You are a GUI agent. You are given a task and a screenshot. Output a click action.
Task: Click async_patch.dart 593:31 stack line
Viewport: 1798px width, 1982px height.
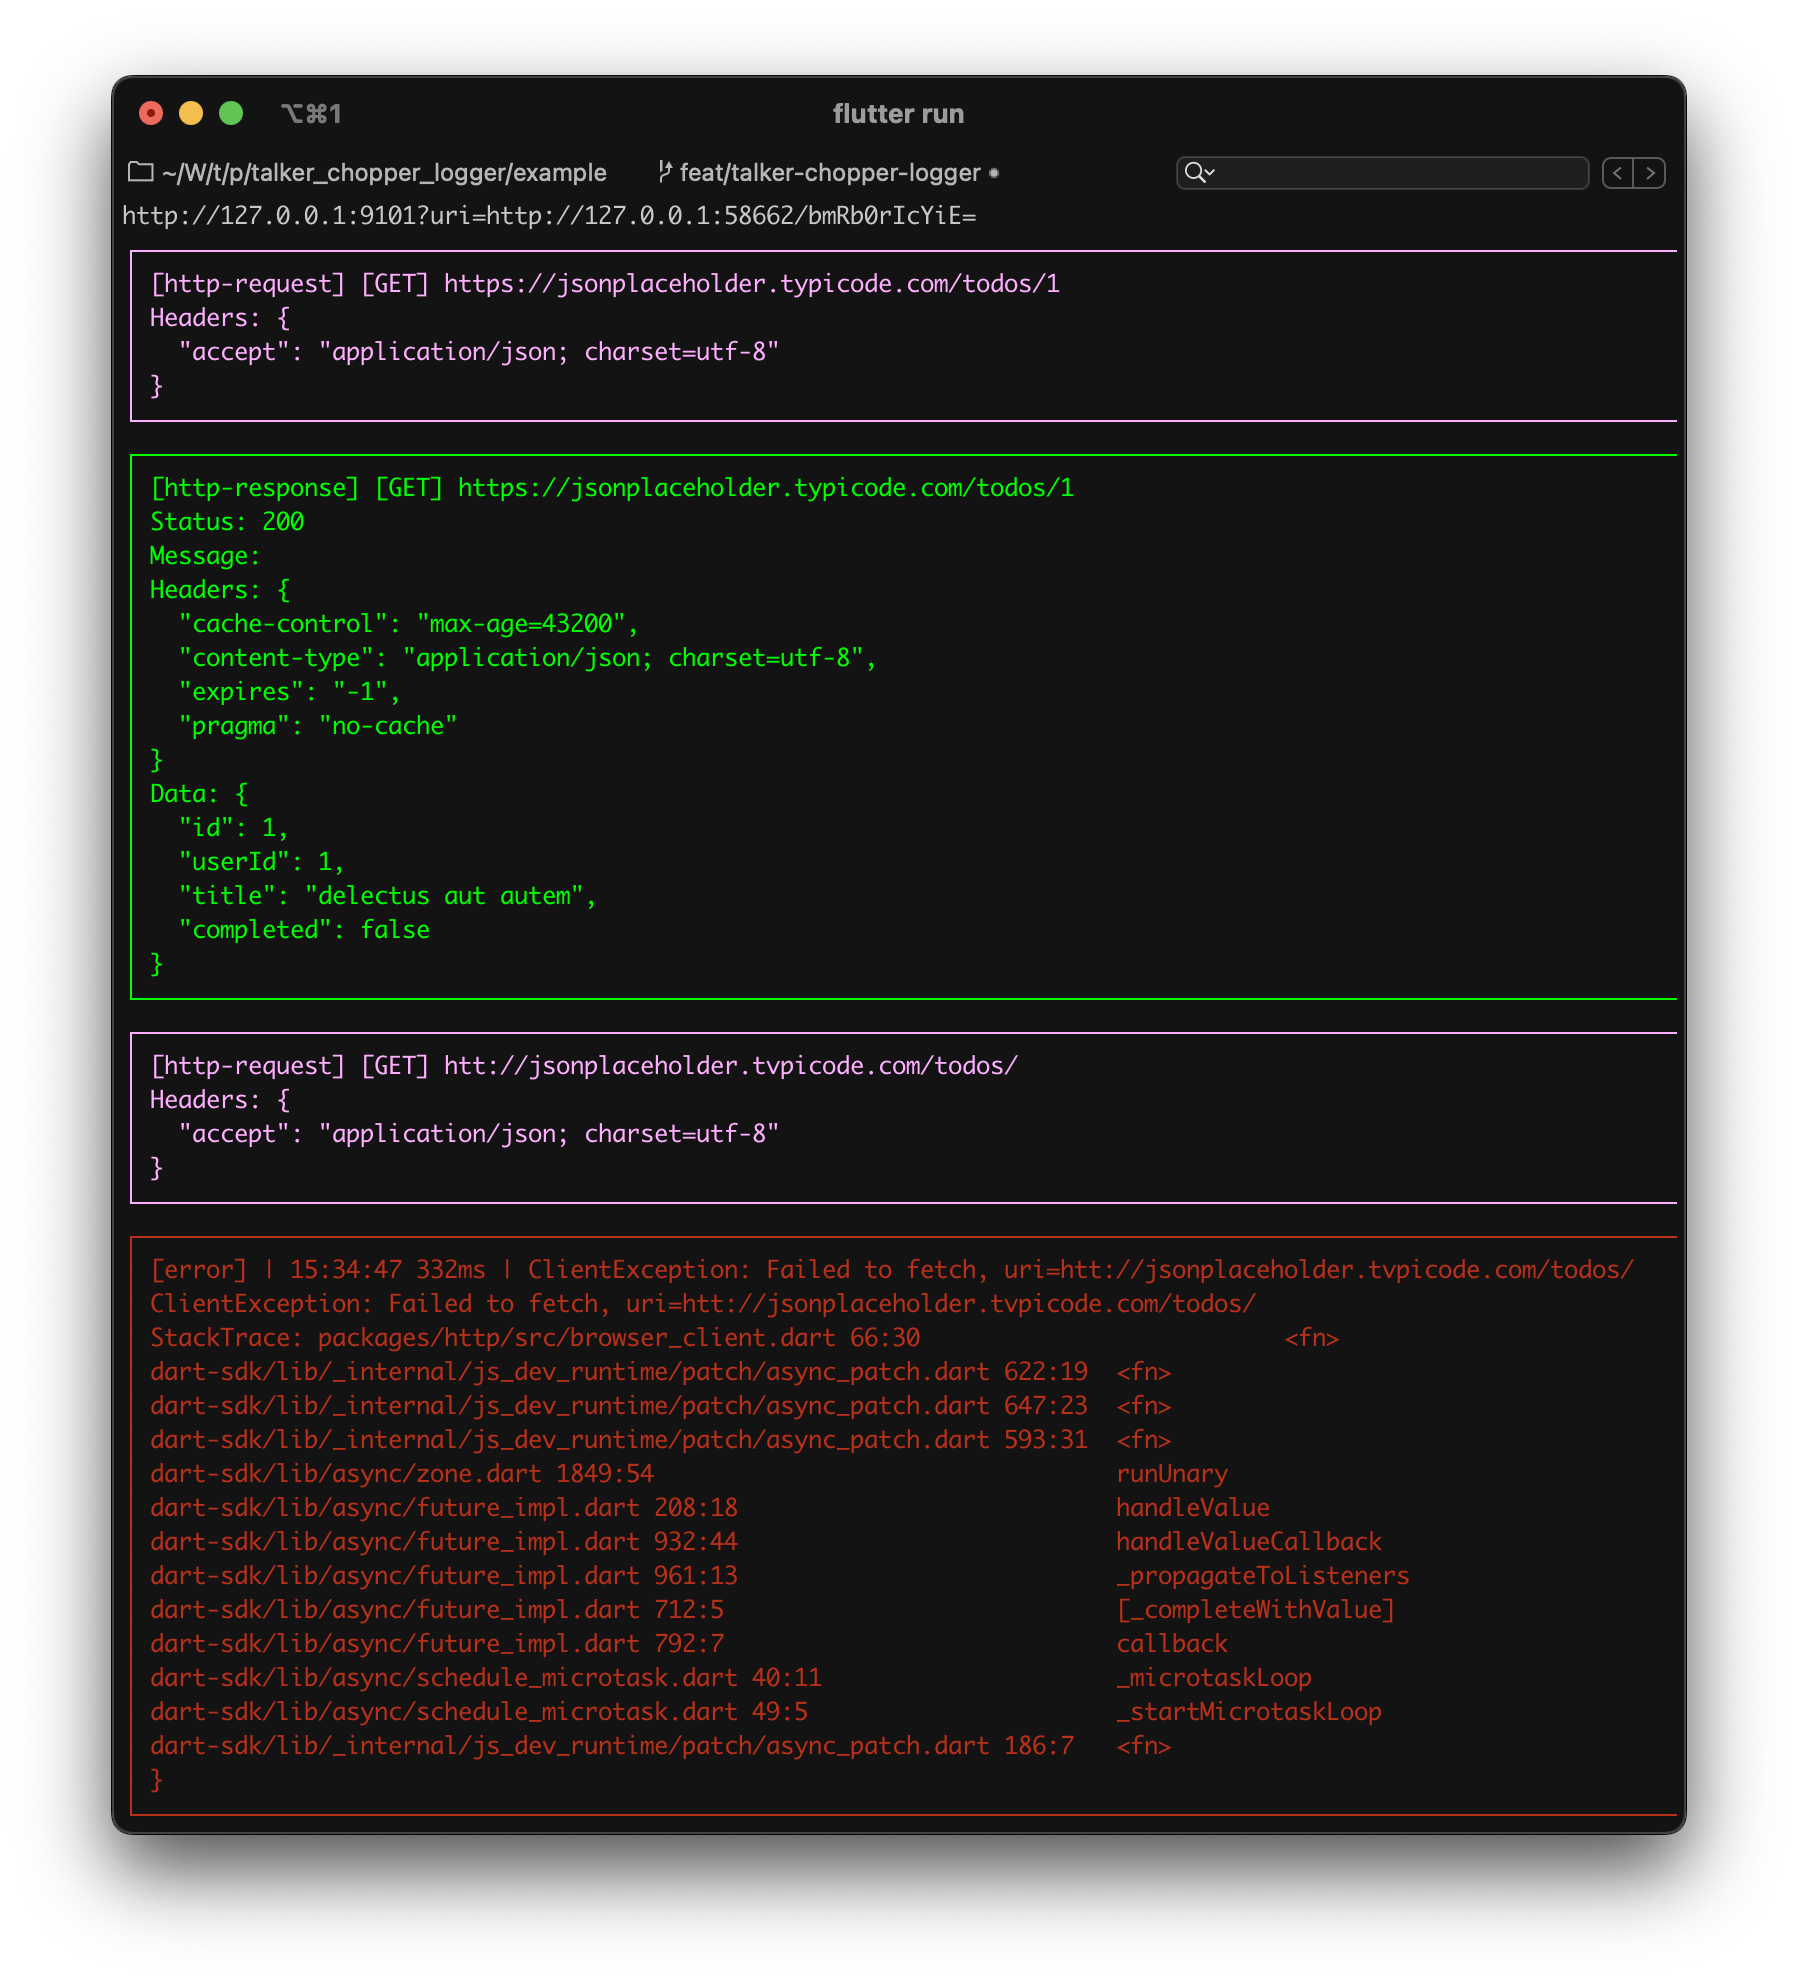tap(619, 1440)
